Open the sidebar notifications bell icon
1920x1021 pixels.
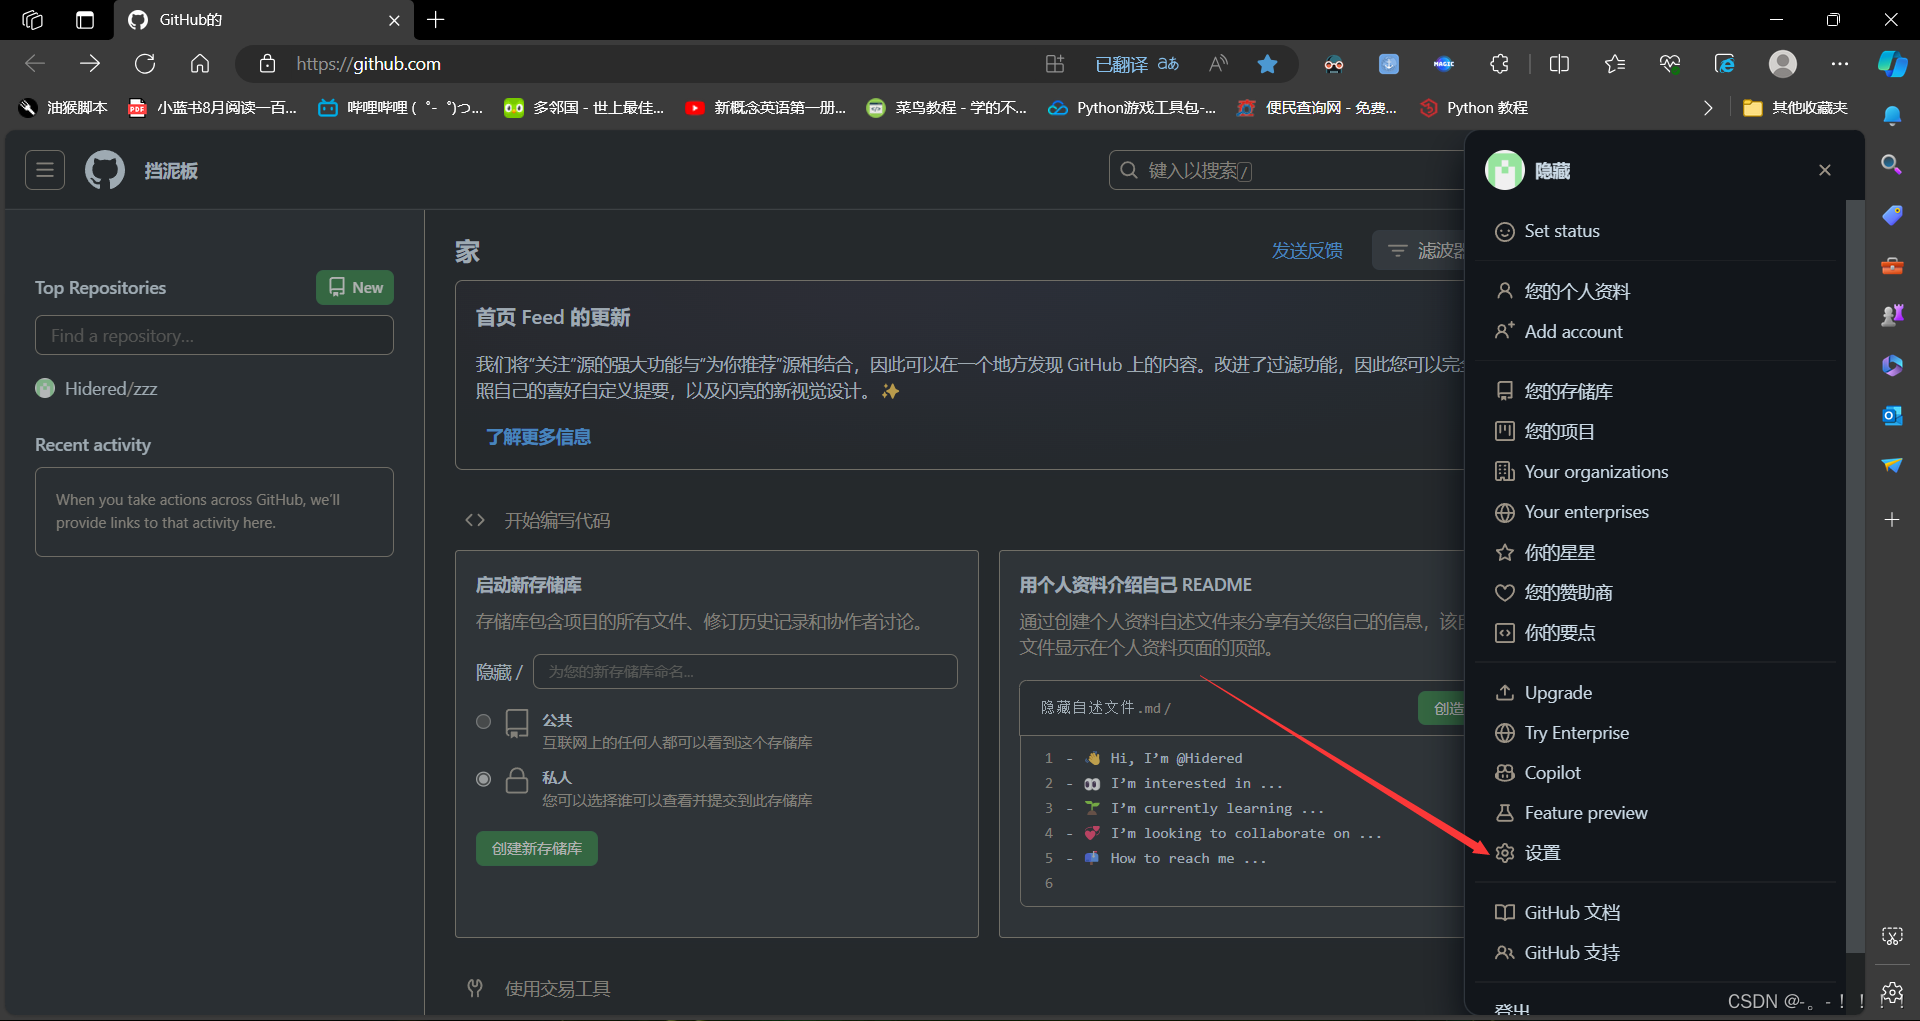(1892, 116)
